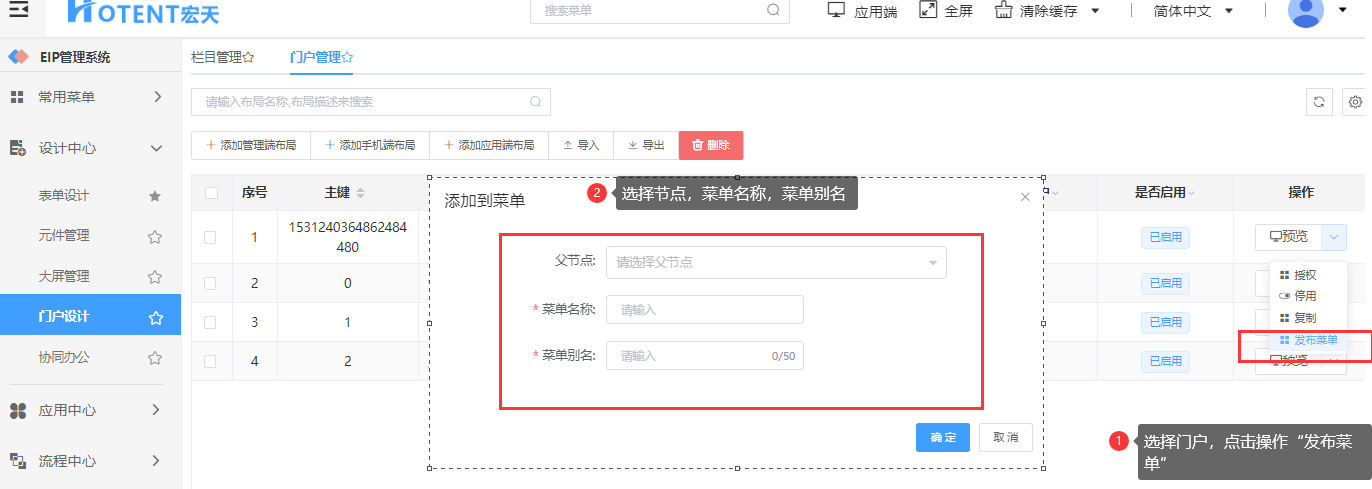Toggle favorite star for 元件管理
This screenshot has width=1372, height=489.
[155, 237]
